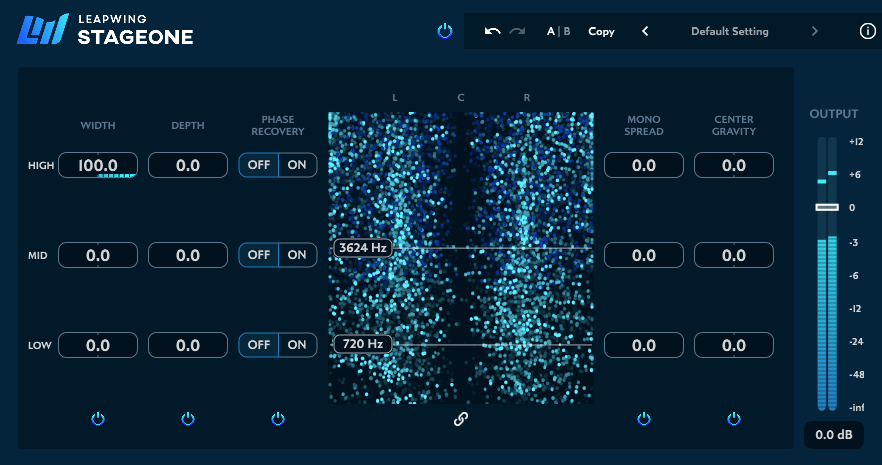Click the redo arrow icon

(x=517, y=31)
